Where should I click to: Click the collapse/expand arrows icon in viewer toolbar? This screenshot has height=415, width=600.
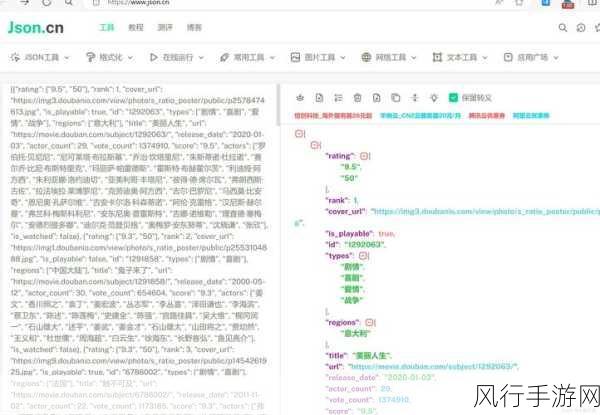pos(415,98)
